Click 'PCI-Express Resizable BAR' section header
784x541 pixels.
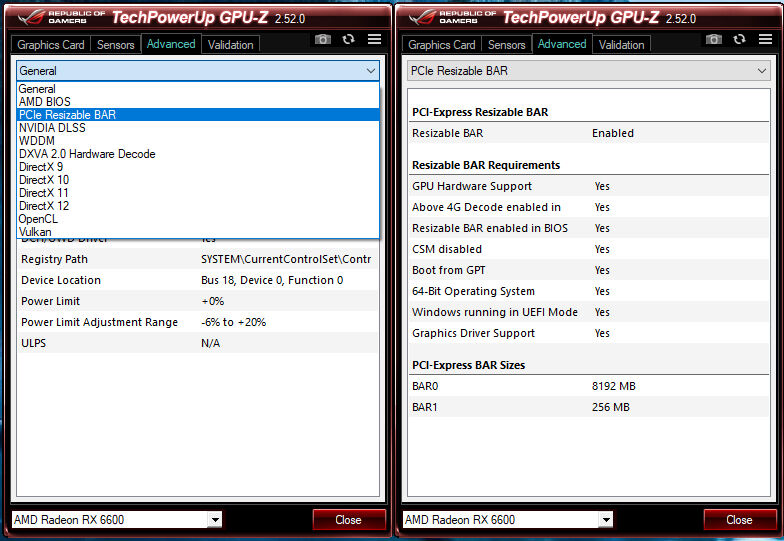pos(480,112)
